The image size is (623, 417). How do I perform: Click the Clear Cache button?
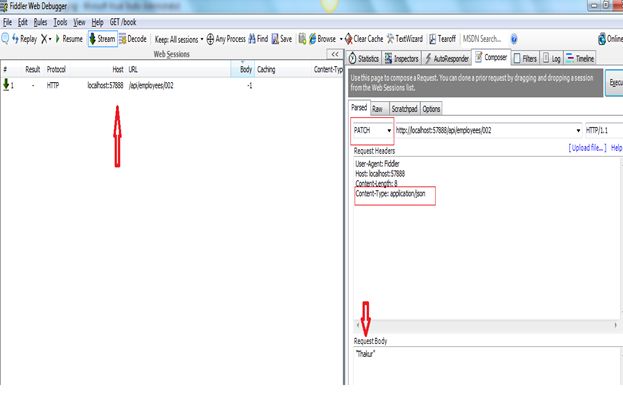(364, 39)
